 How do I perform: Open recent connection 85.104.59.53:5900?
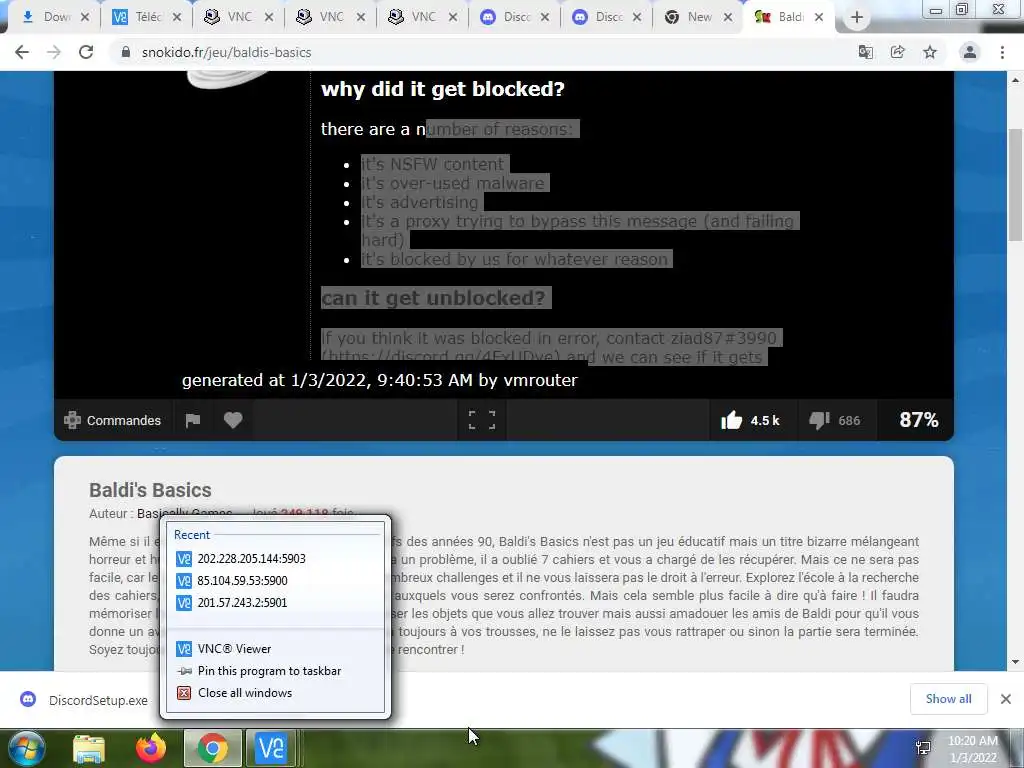(274, 581)
